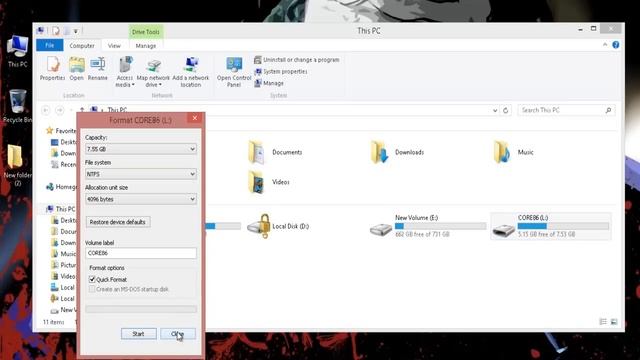Viewport: 640px width, 360px height.
Task: Switch to details view icon
Action: 603,322
